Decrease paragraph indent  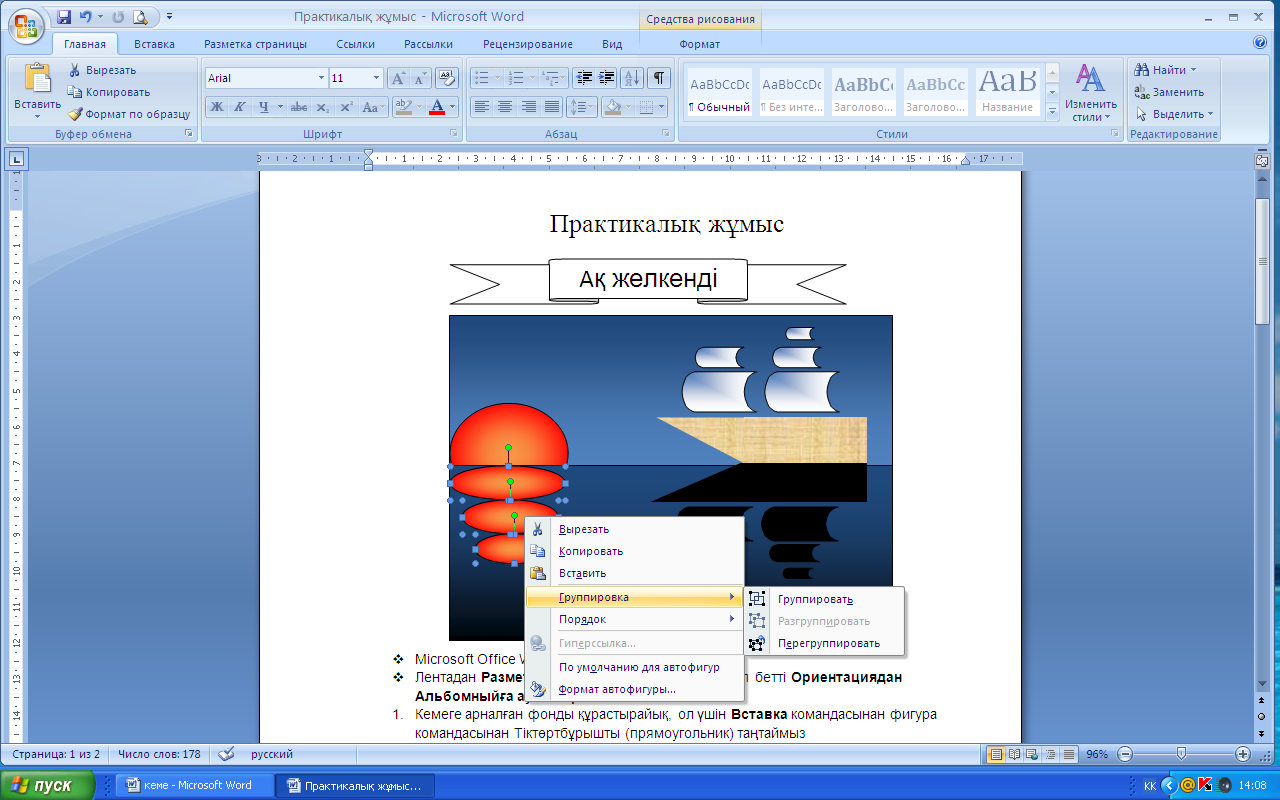tap(583, 78)
